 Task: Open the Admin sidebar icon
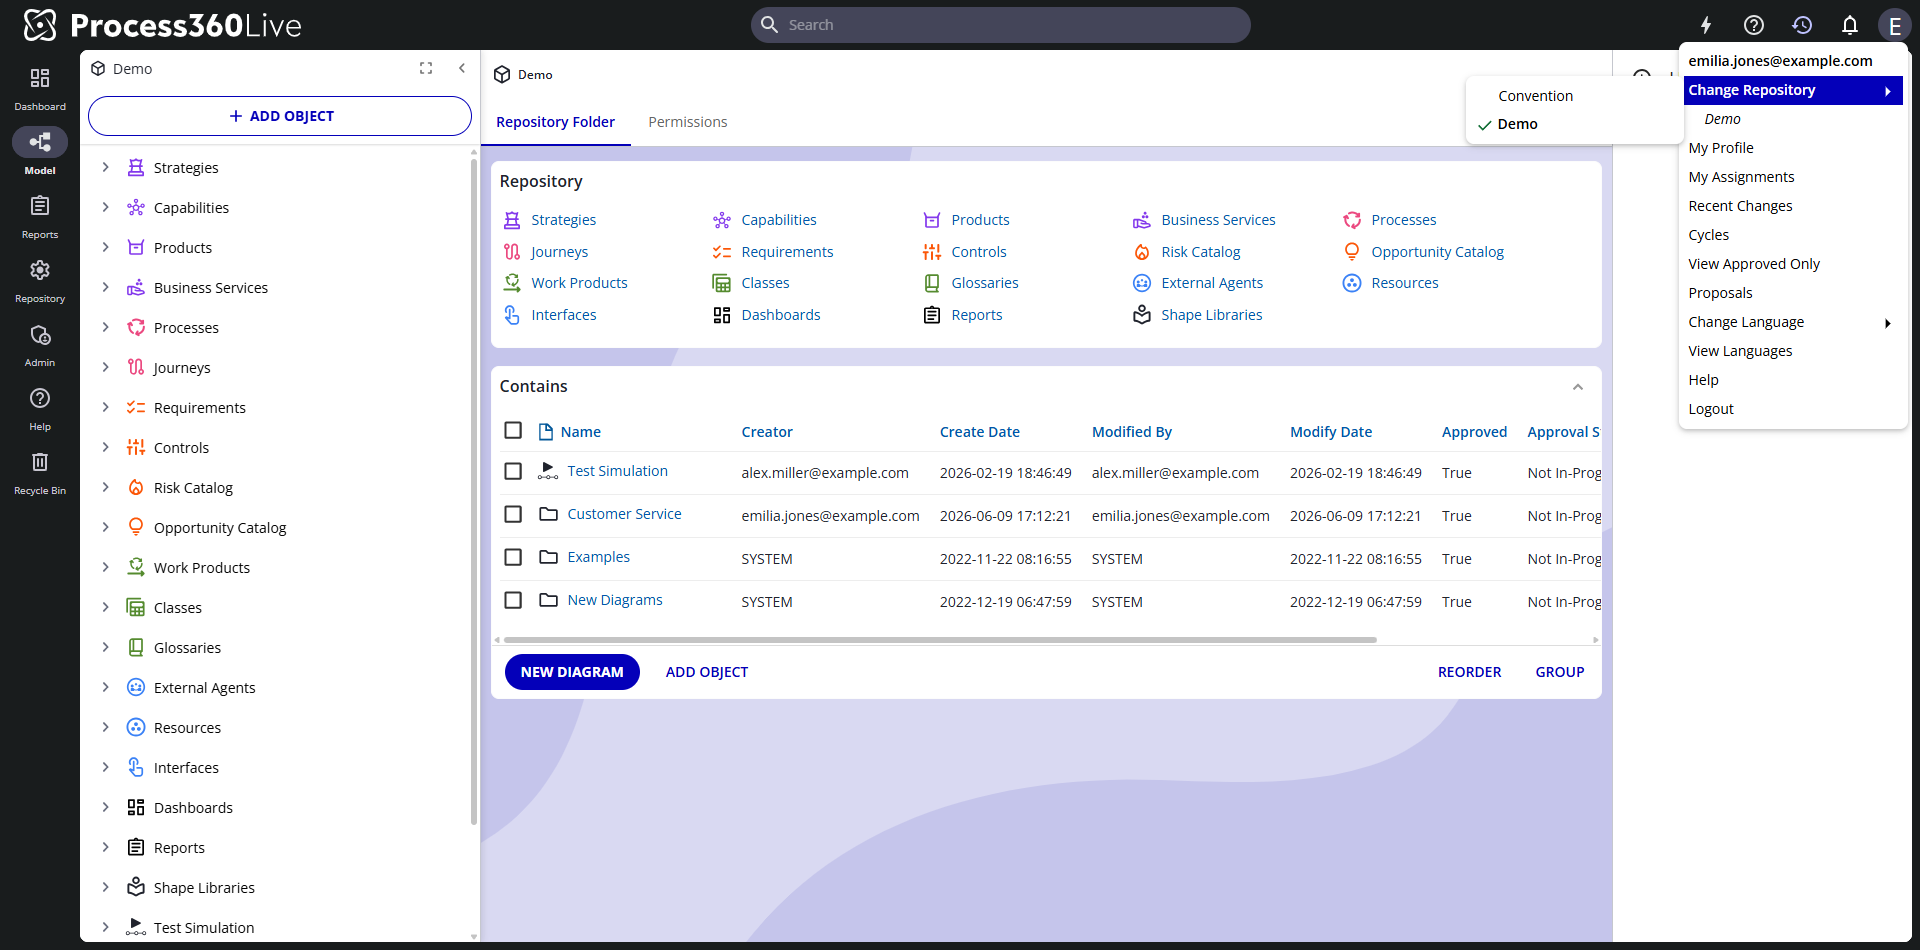40,344
